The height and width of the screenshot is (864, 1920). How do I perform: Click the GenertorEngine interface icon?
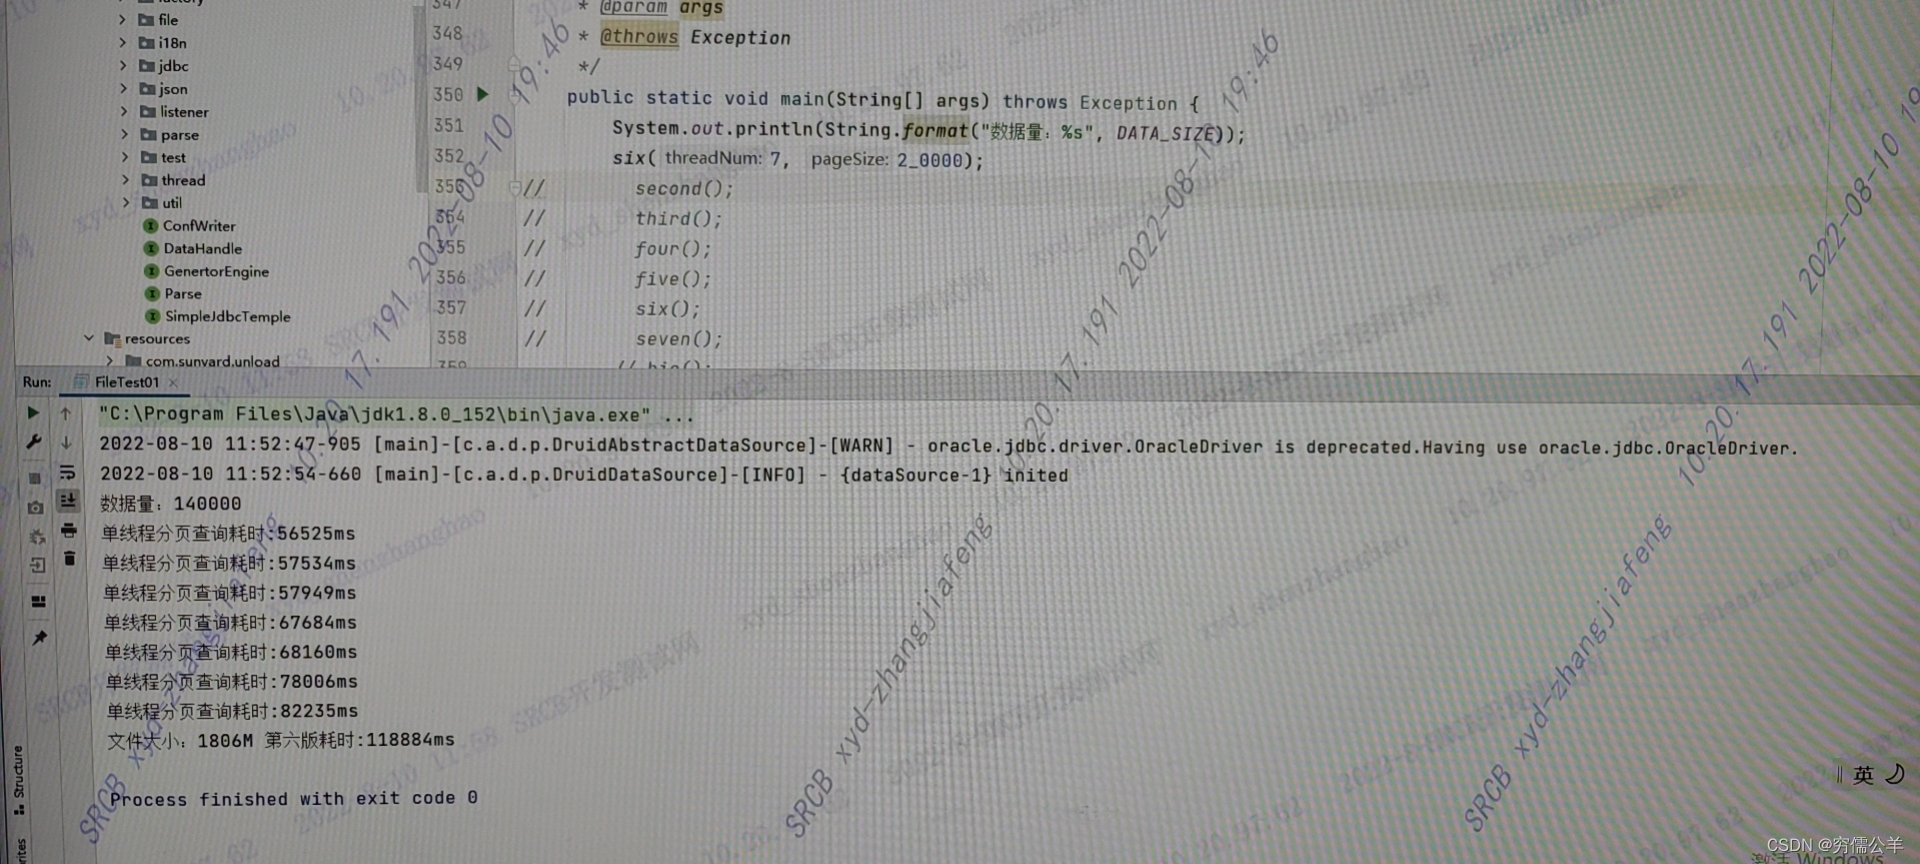pyautogui.click(x=152, y=271)
